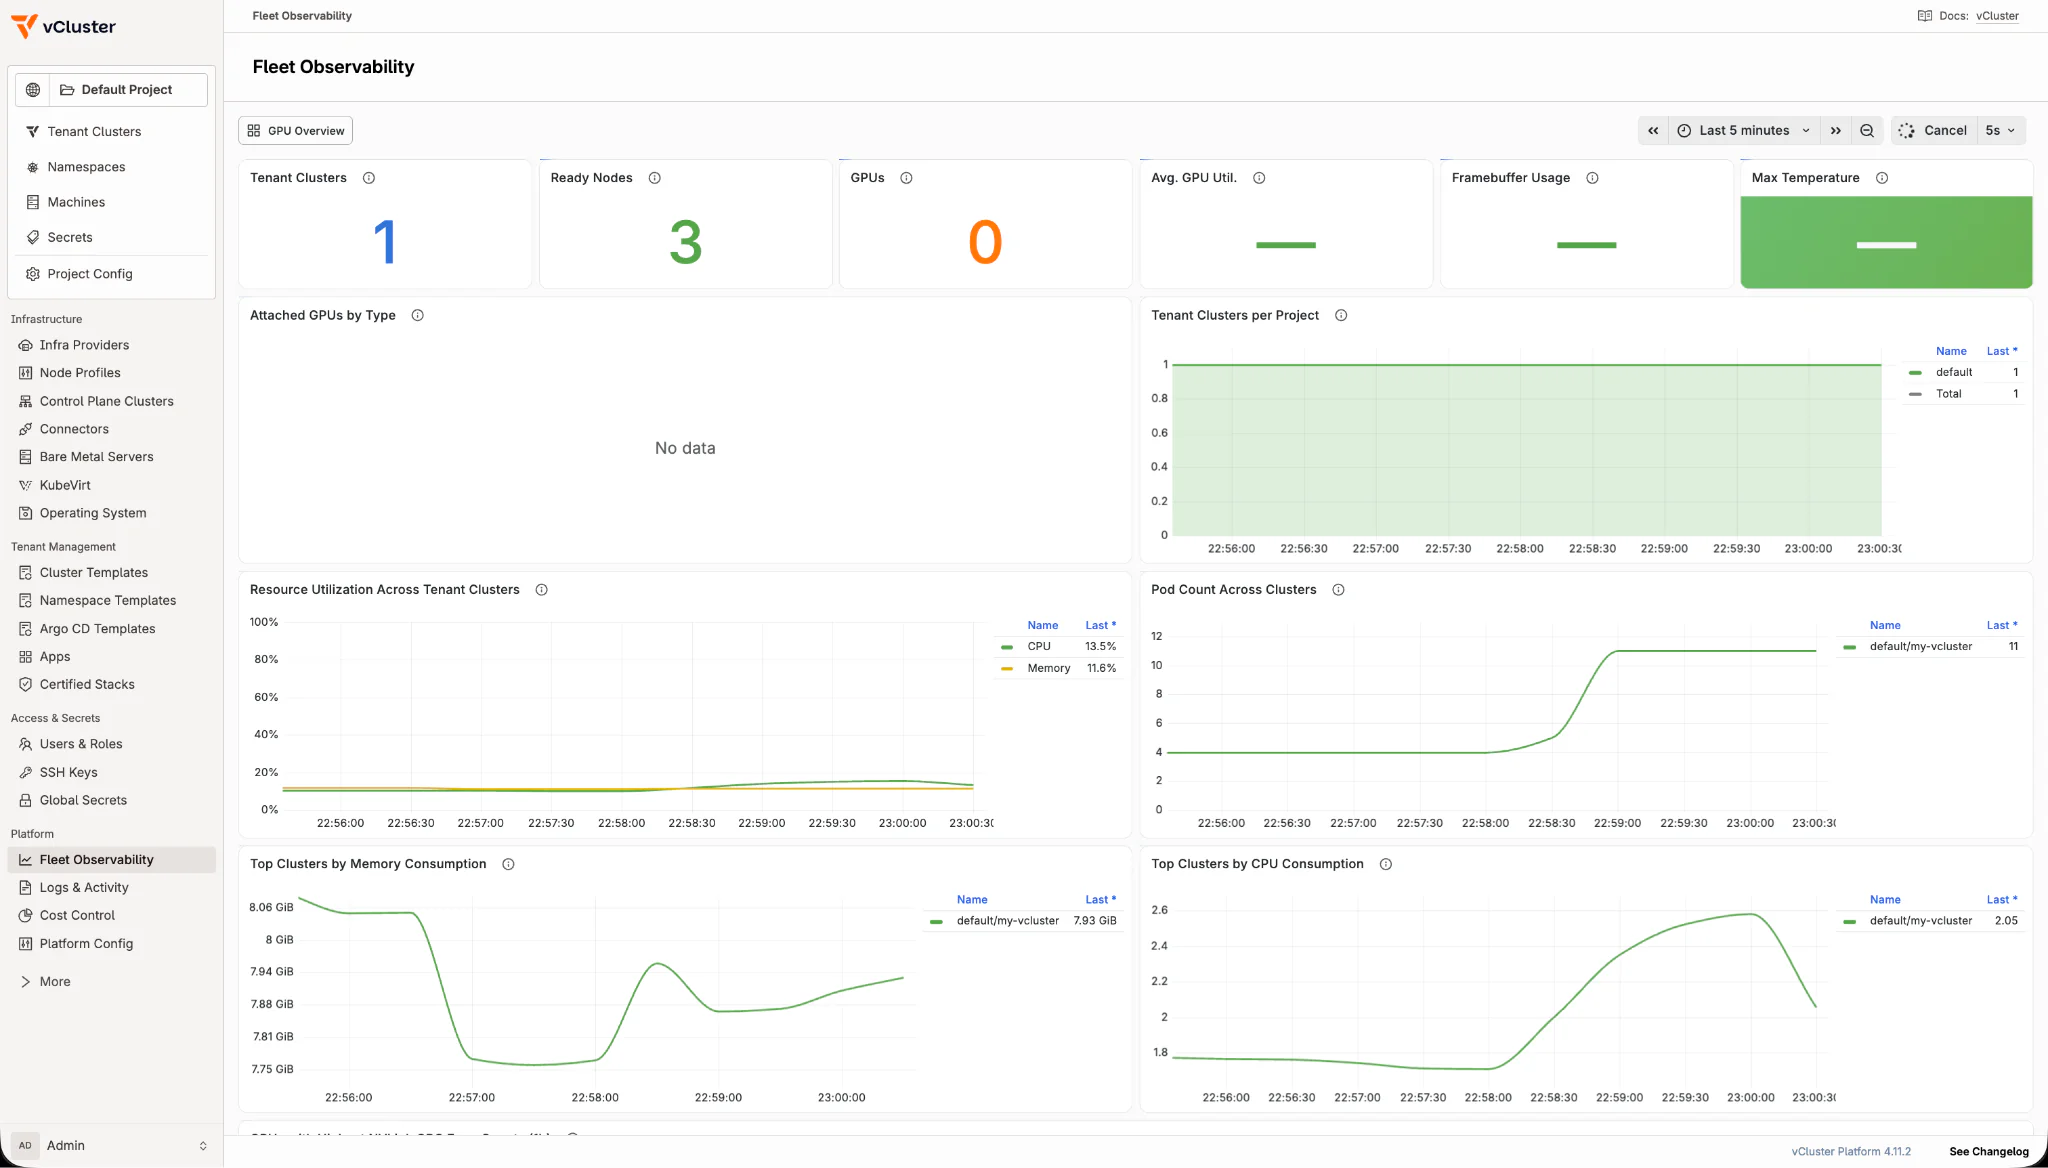Open Project Config settings
Image resolution: width=2048 pixels, height=1168 pixels.
90,274
